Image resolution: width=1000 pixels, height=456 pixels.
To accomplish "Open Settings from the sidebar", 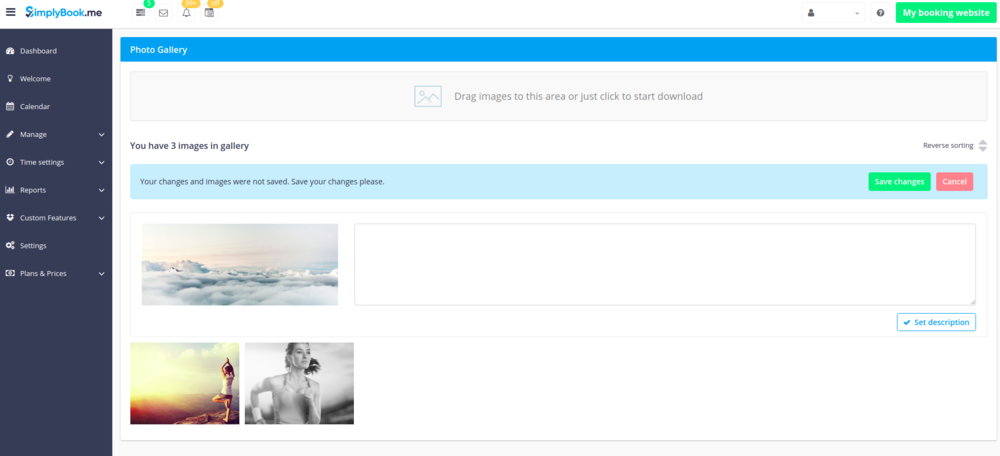I will coord(33,245).
